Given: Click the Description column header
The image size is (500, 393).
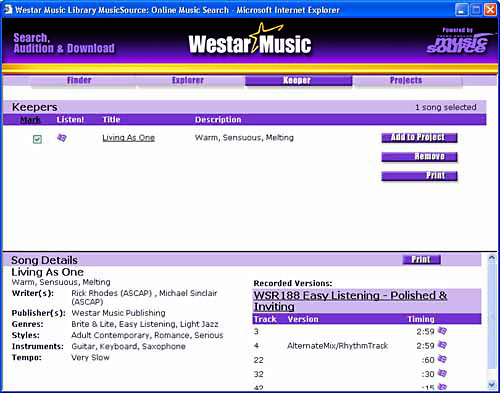Looking at the screenshot, I should (x=218, y=120).
